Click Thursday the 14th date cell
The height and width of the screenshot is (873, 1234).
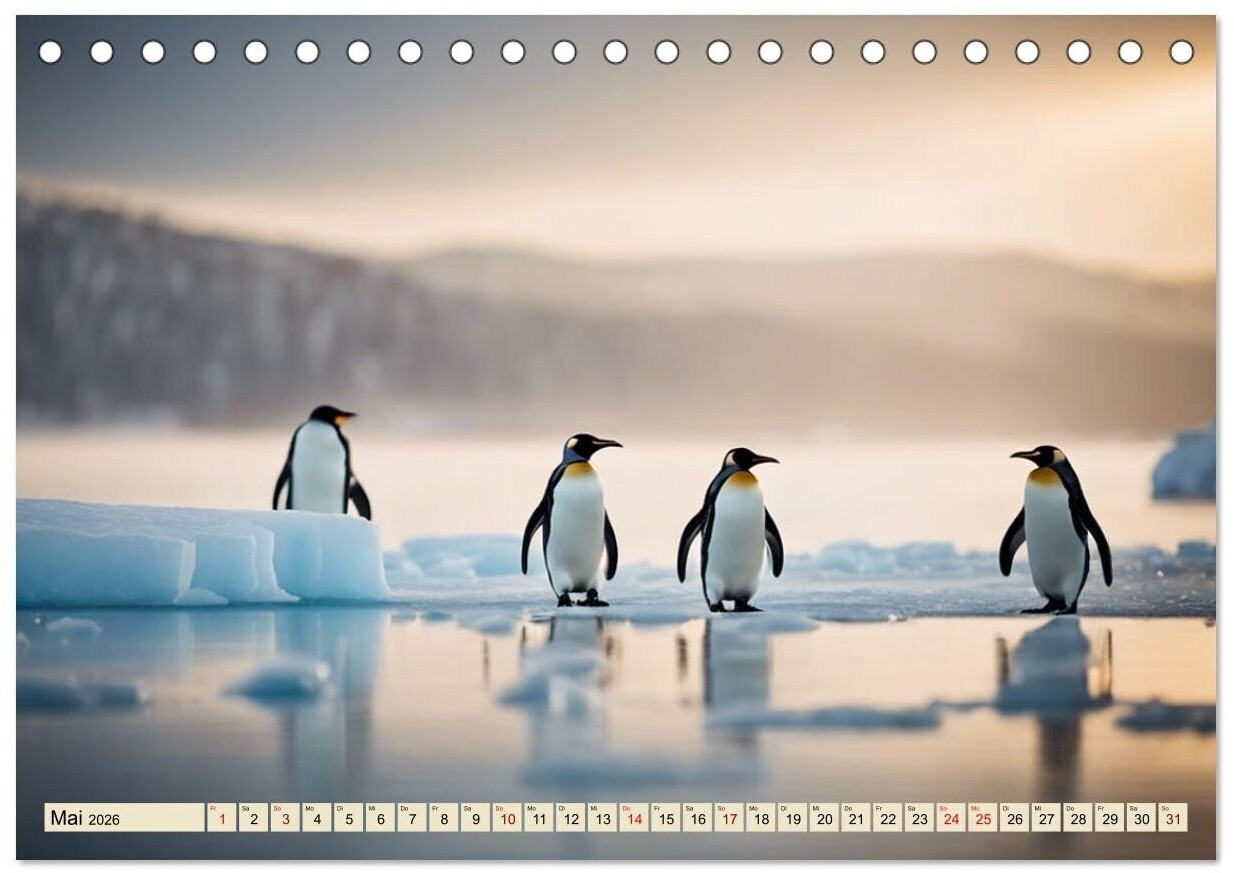634,818
